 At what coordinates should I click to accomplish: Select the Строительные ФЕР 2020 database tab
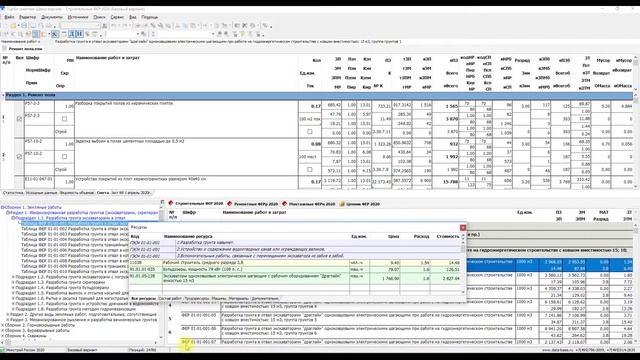[x=196, y=203]
